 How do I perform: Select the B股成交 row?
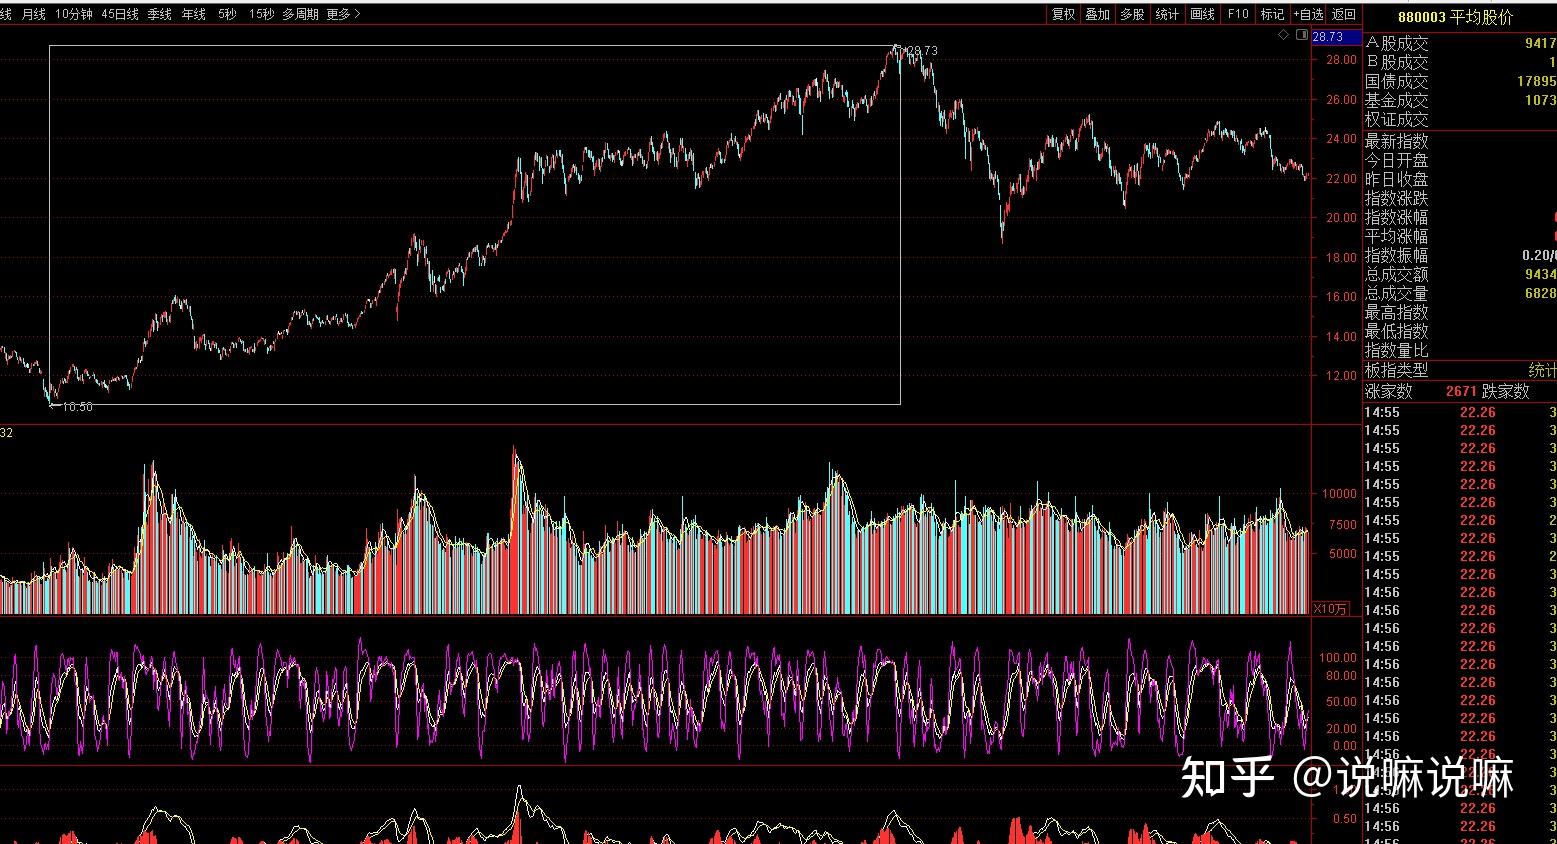1460,62
